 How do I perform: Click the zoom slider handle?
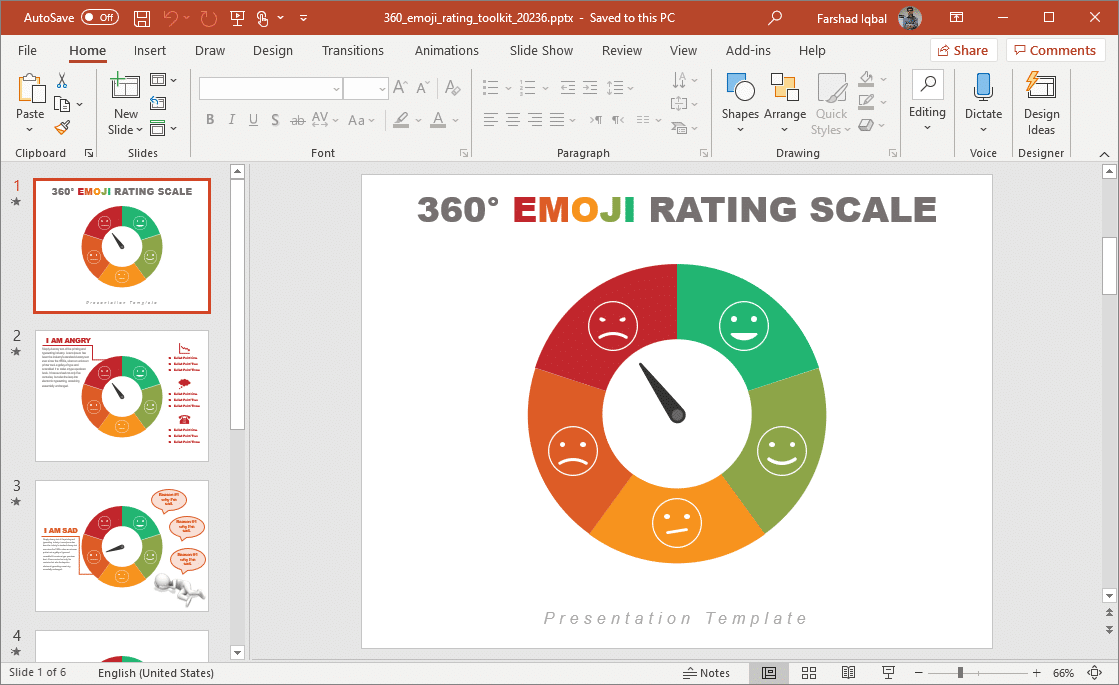(x=959, y=673)
